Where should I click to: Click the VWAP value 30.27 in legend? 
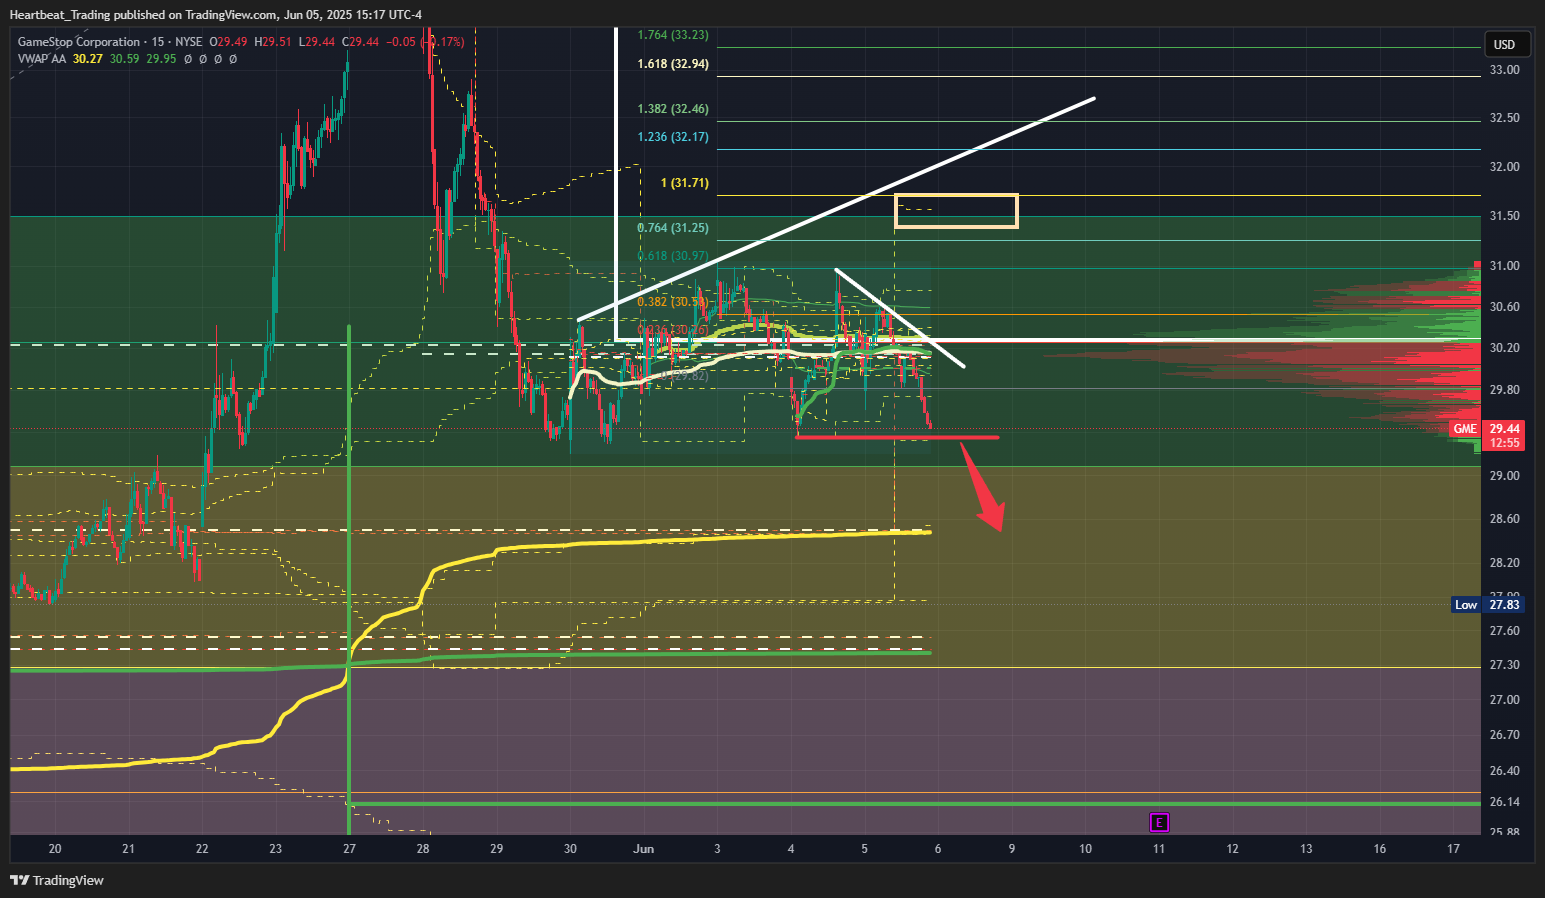point(88,59)
